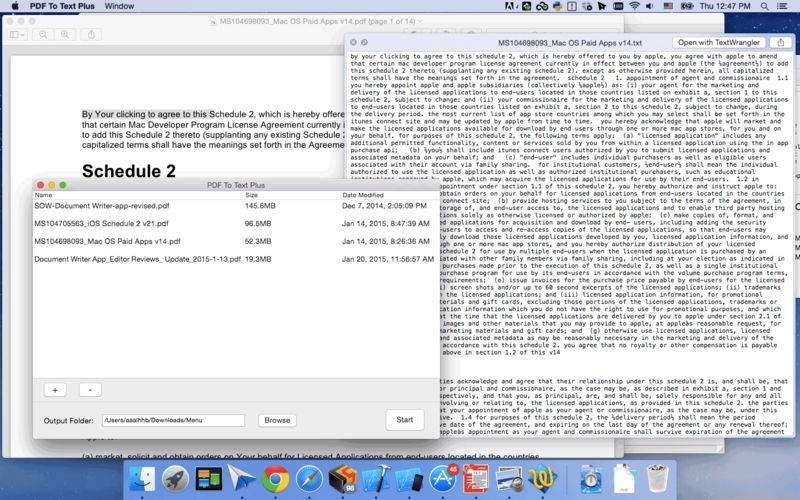Click the Adobe icon in menu bar

[510, 6]
